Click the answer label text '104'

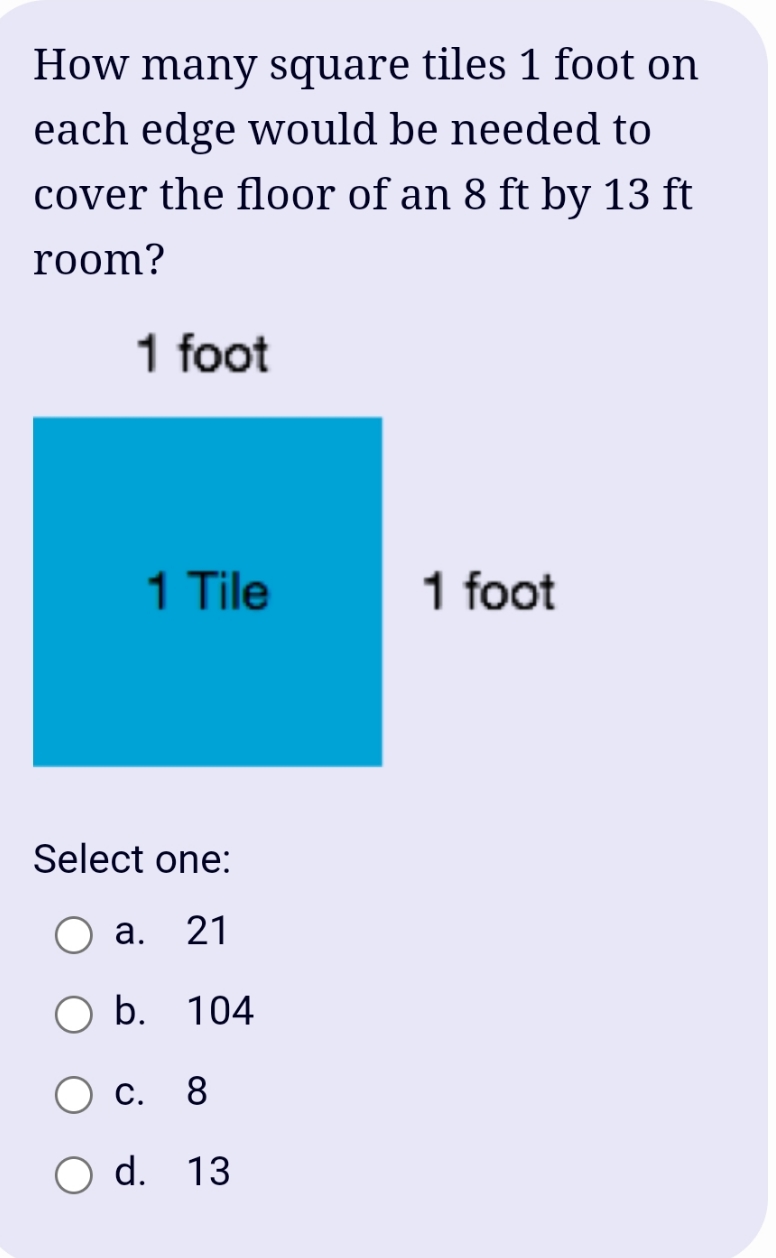(220, 1012)
